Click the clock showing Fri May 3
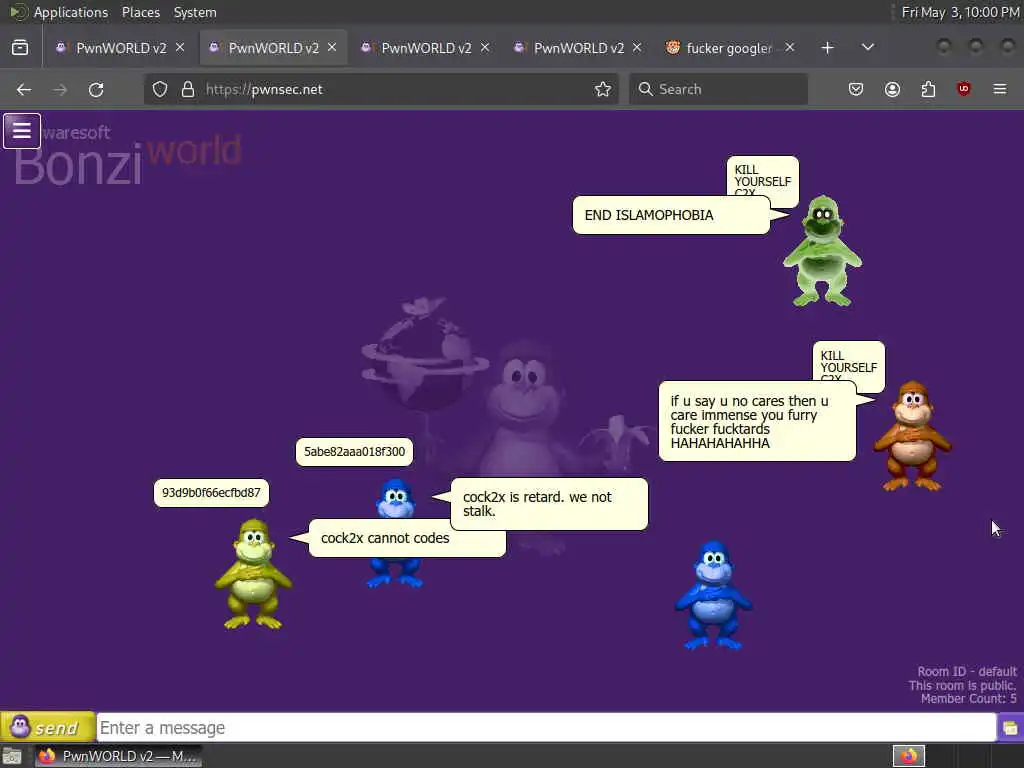This screenshot has width=1024, height=768. 960,12
